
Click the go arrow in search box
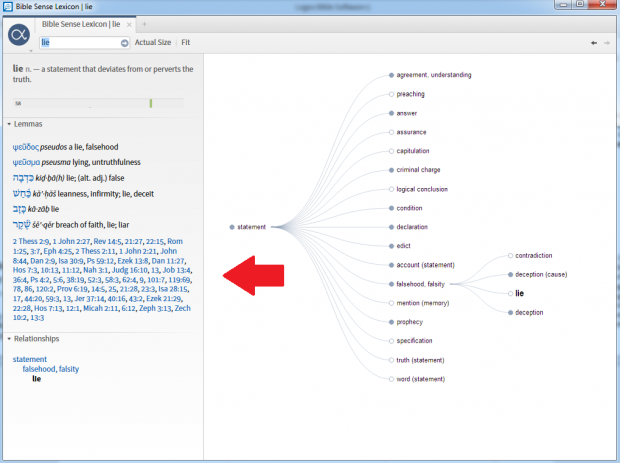(x=125, y=43)
